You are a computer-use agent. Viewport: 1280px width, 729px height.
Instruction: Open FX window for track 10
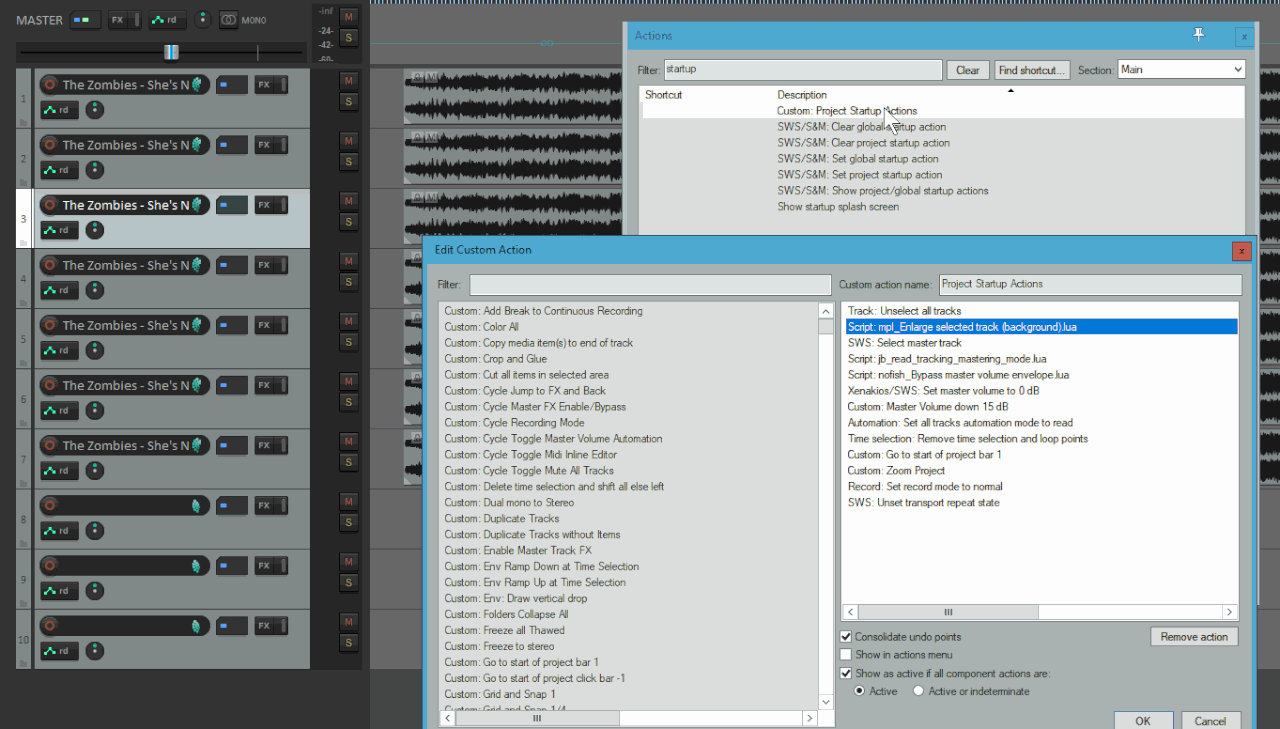pos(265,626)
